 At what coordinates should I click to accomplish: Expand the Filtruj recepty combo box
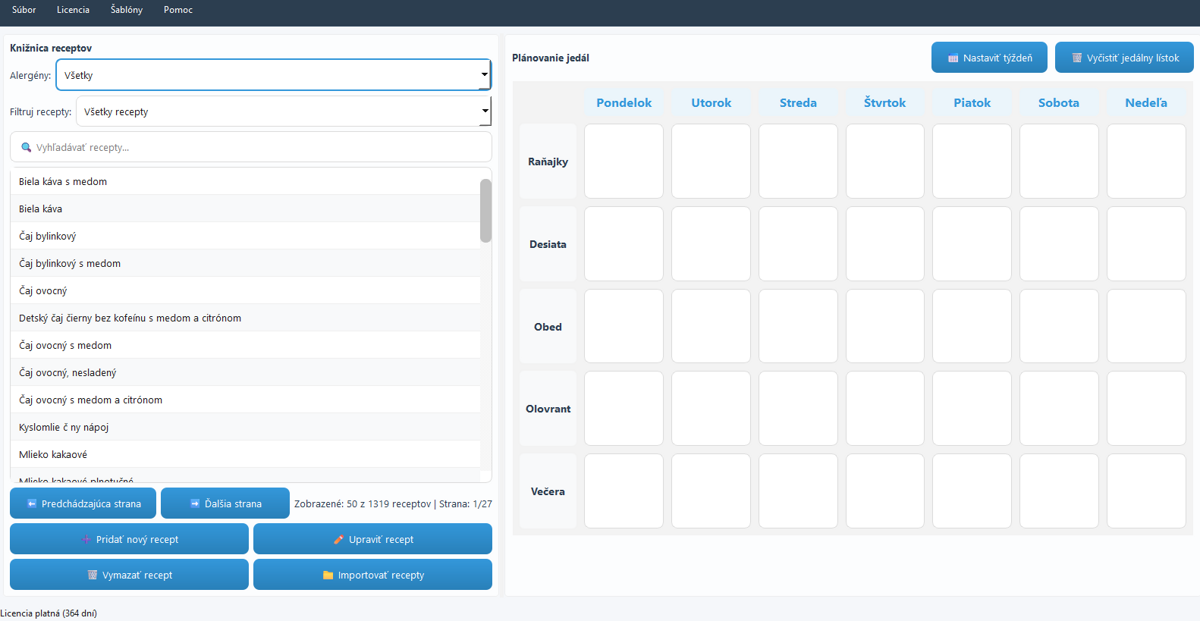[x=283, y=112]
